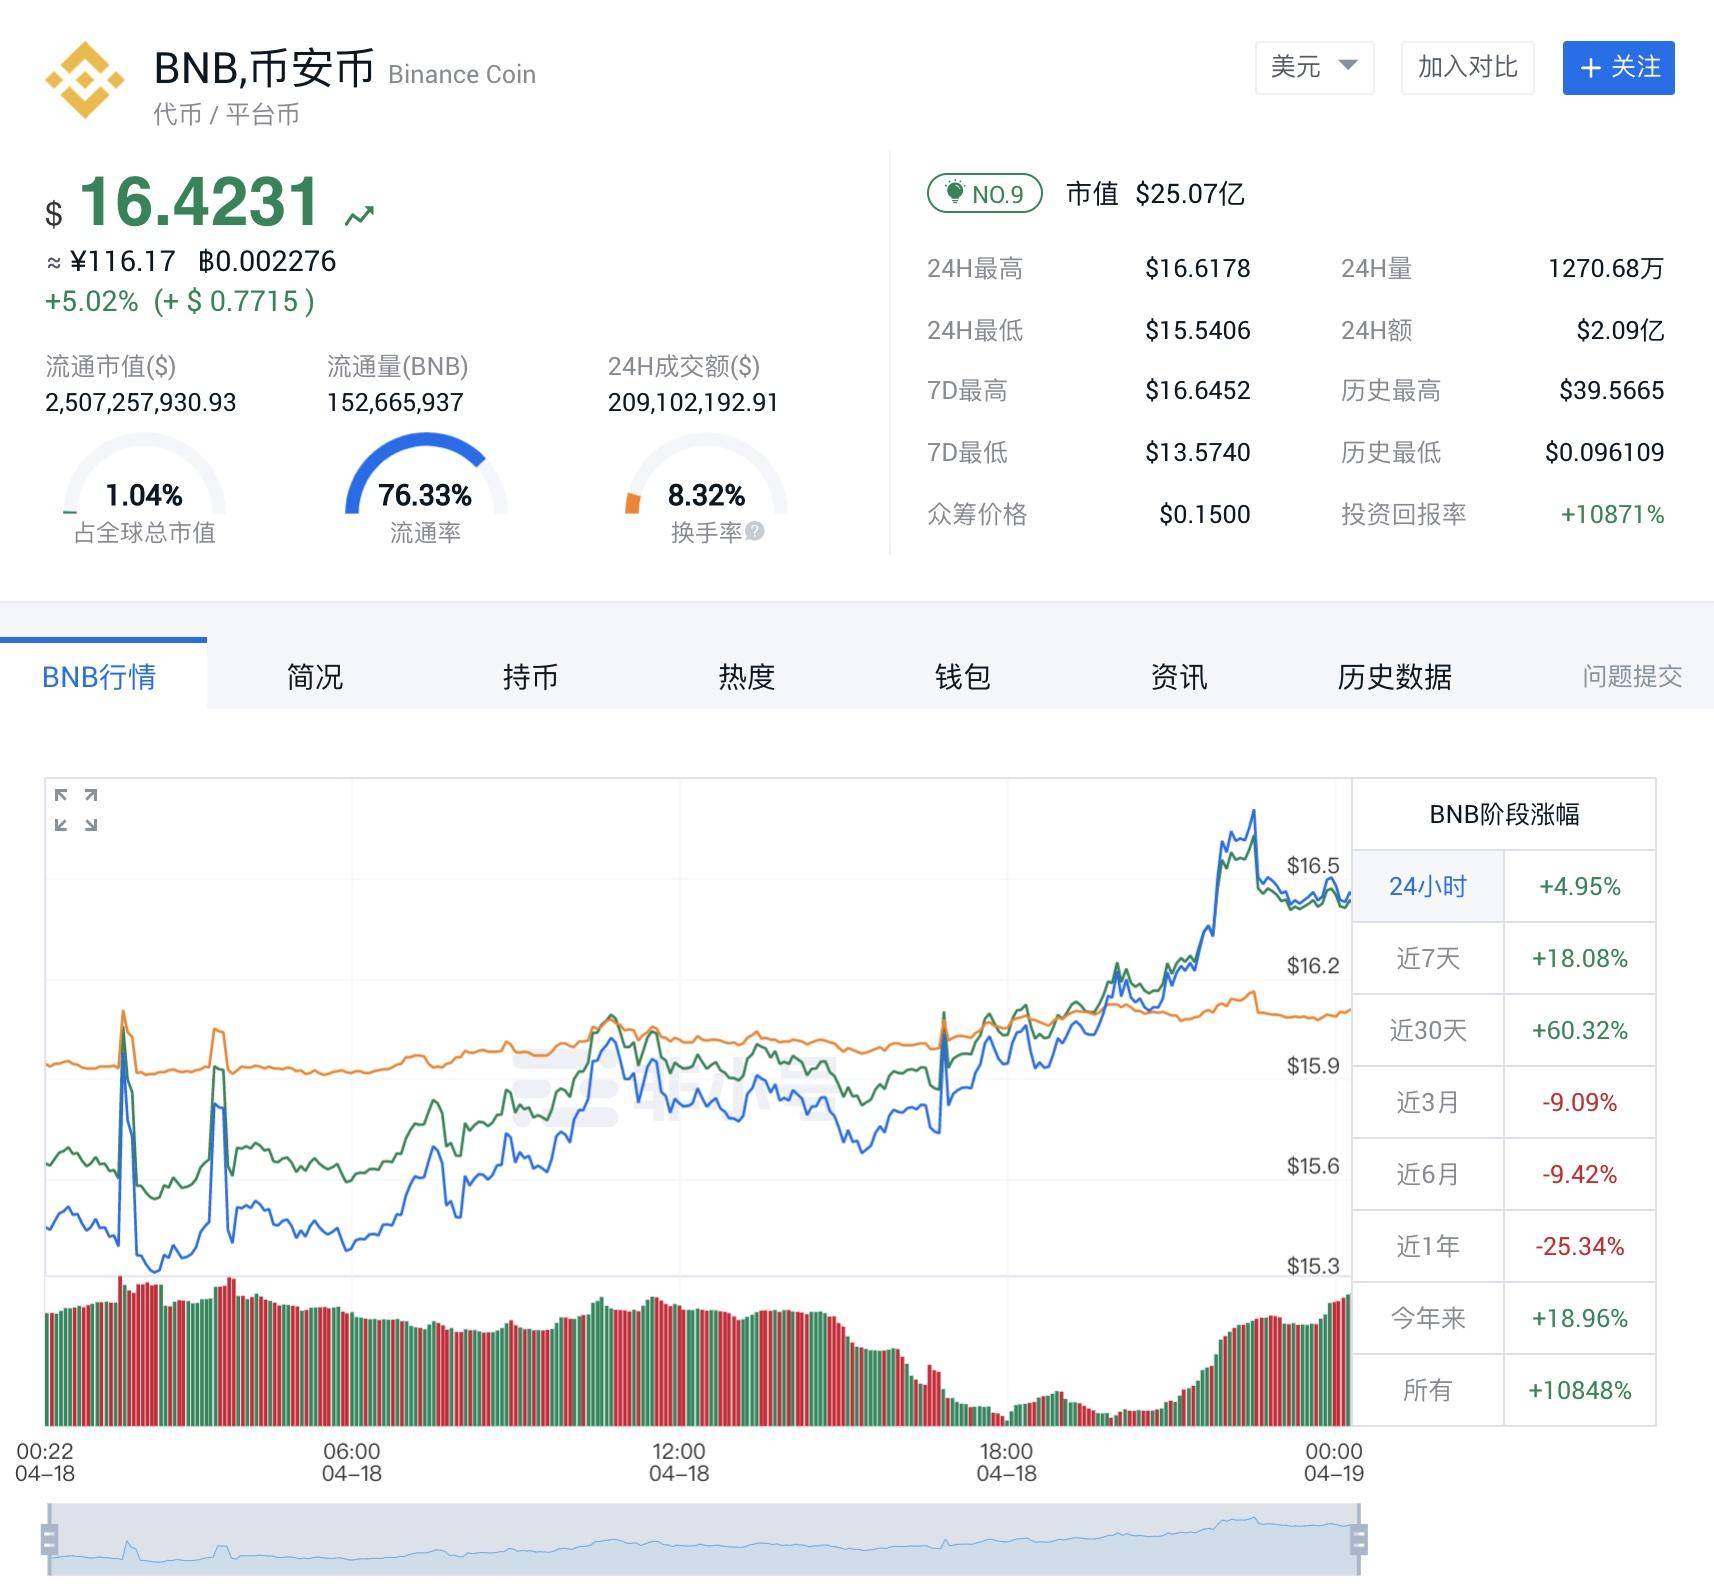Click the 问题提交 link
Screen dimensions: 1714x1592
pyautogui.click(x=1632, y=677)
